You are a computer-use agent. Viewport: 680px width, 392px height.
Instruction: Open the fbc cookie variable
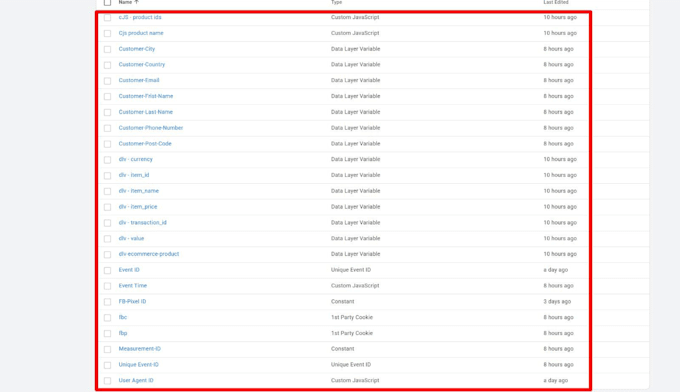pos(123,317)
